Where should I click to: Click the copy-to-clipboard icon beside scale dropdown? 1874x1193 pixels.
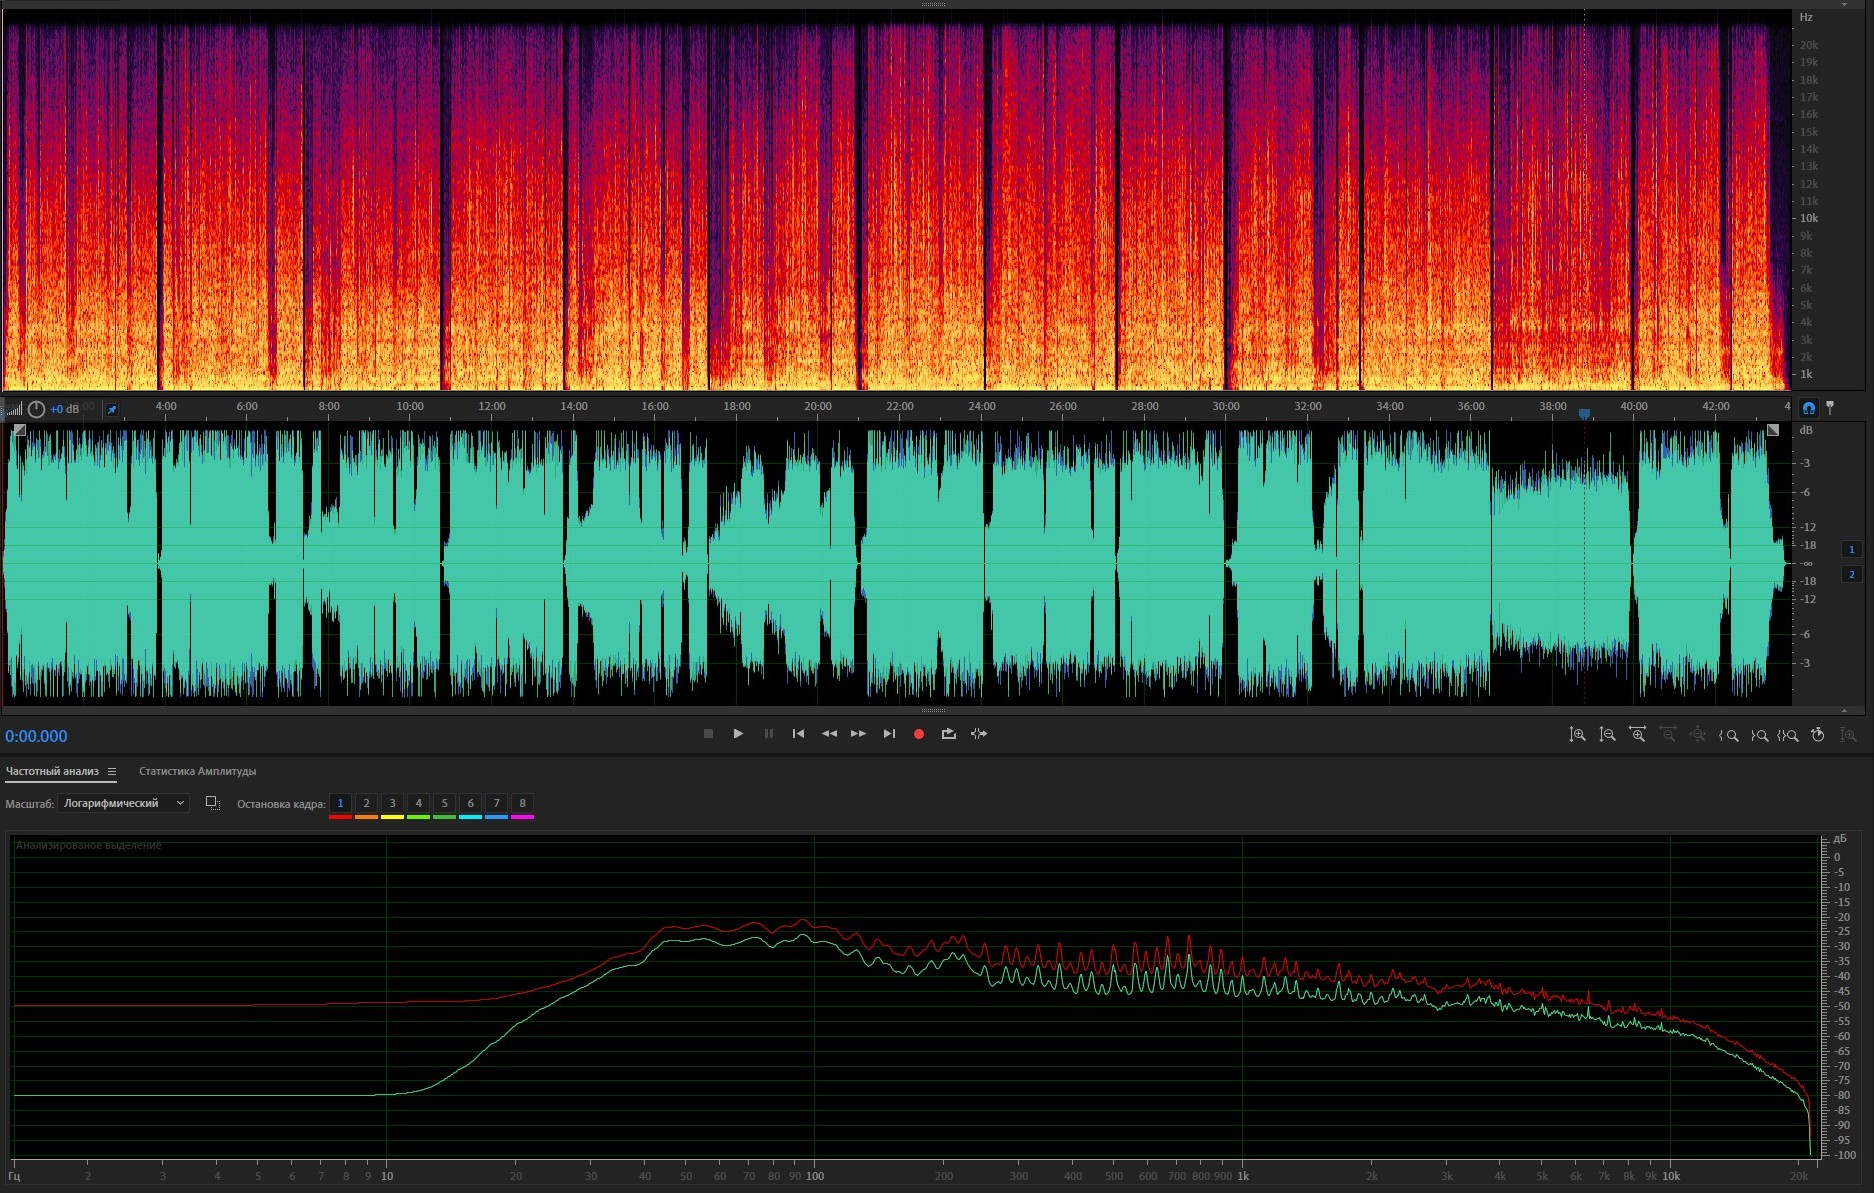click(212, 803)
